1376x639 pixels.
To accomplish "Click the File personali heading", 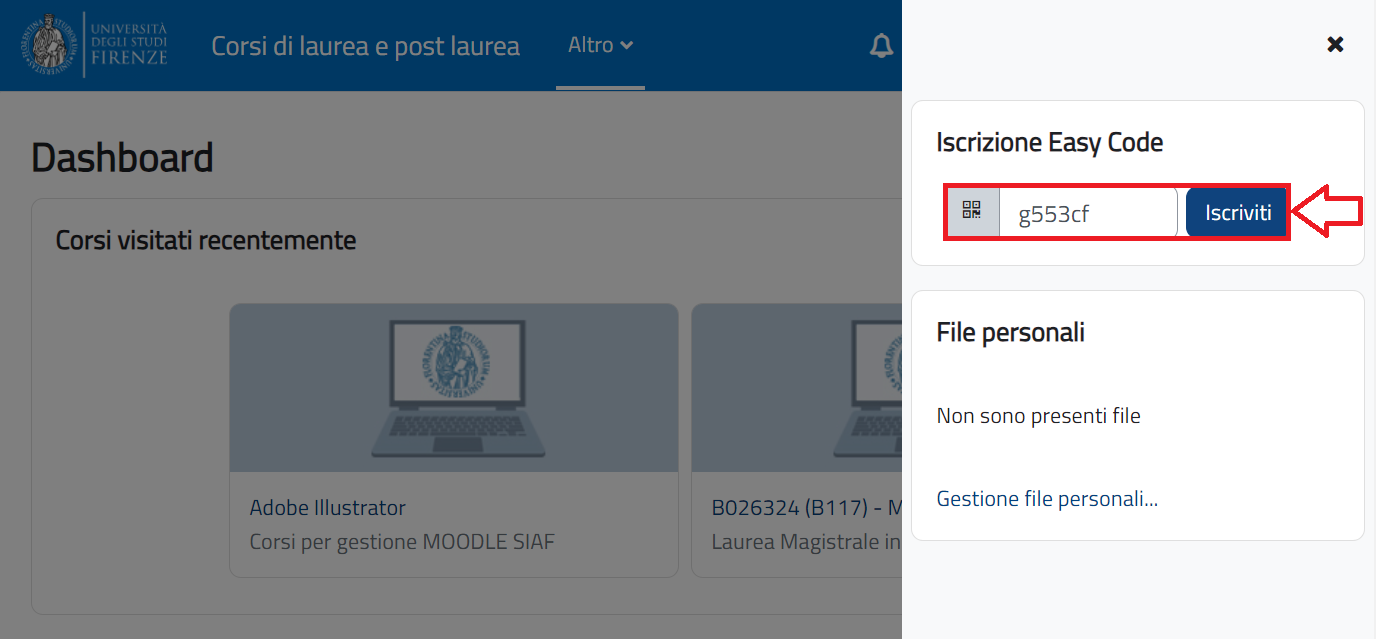I will point(1010,332).
